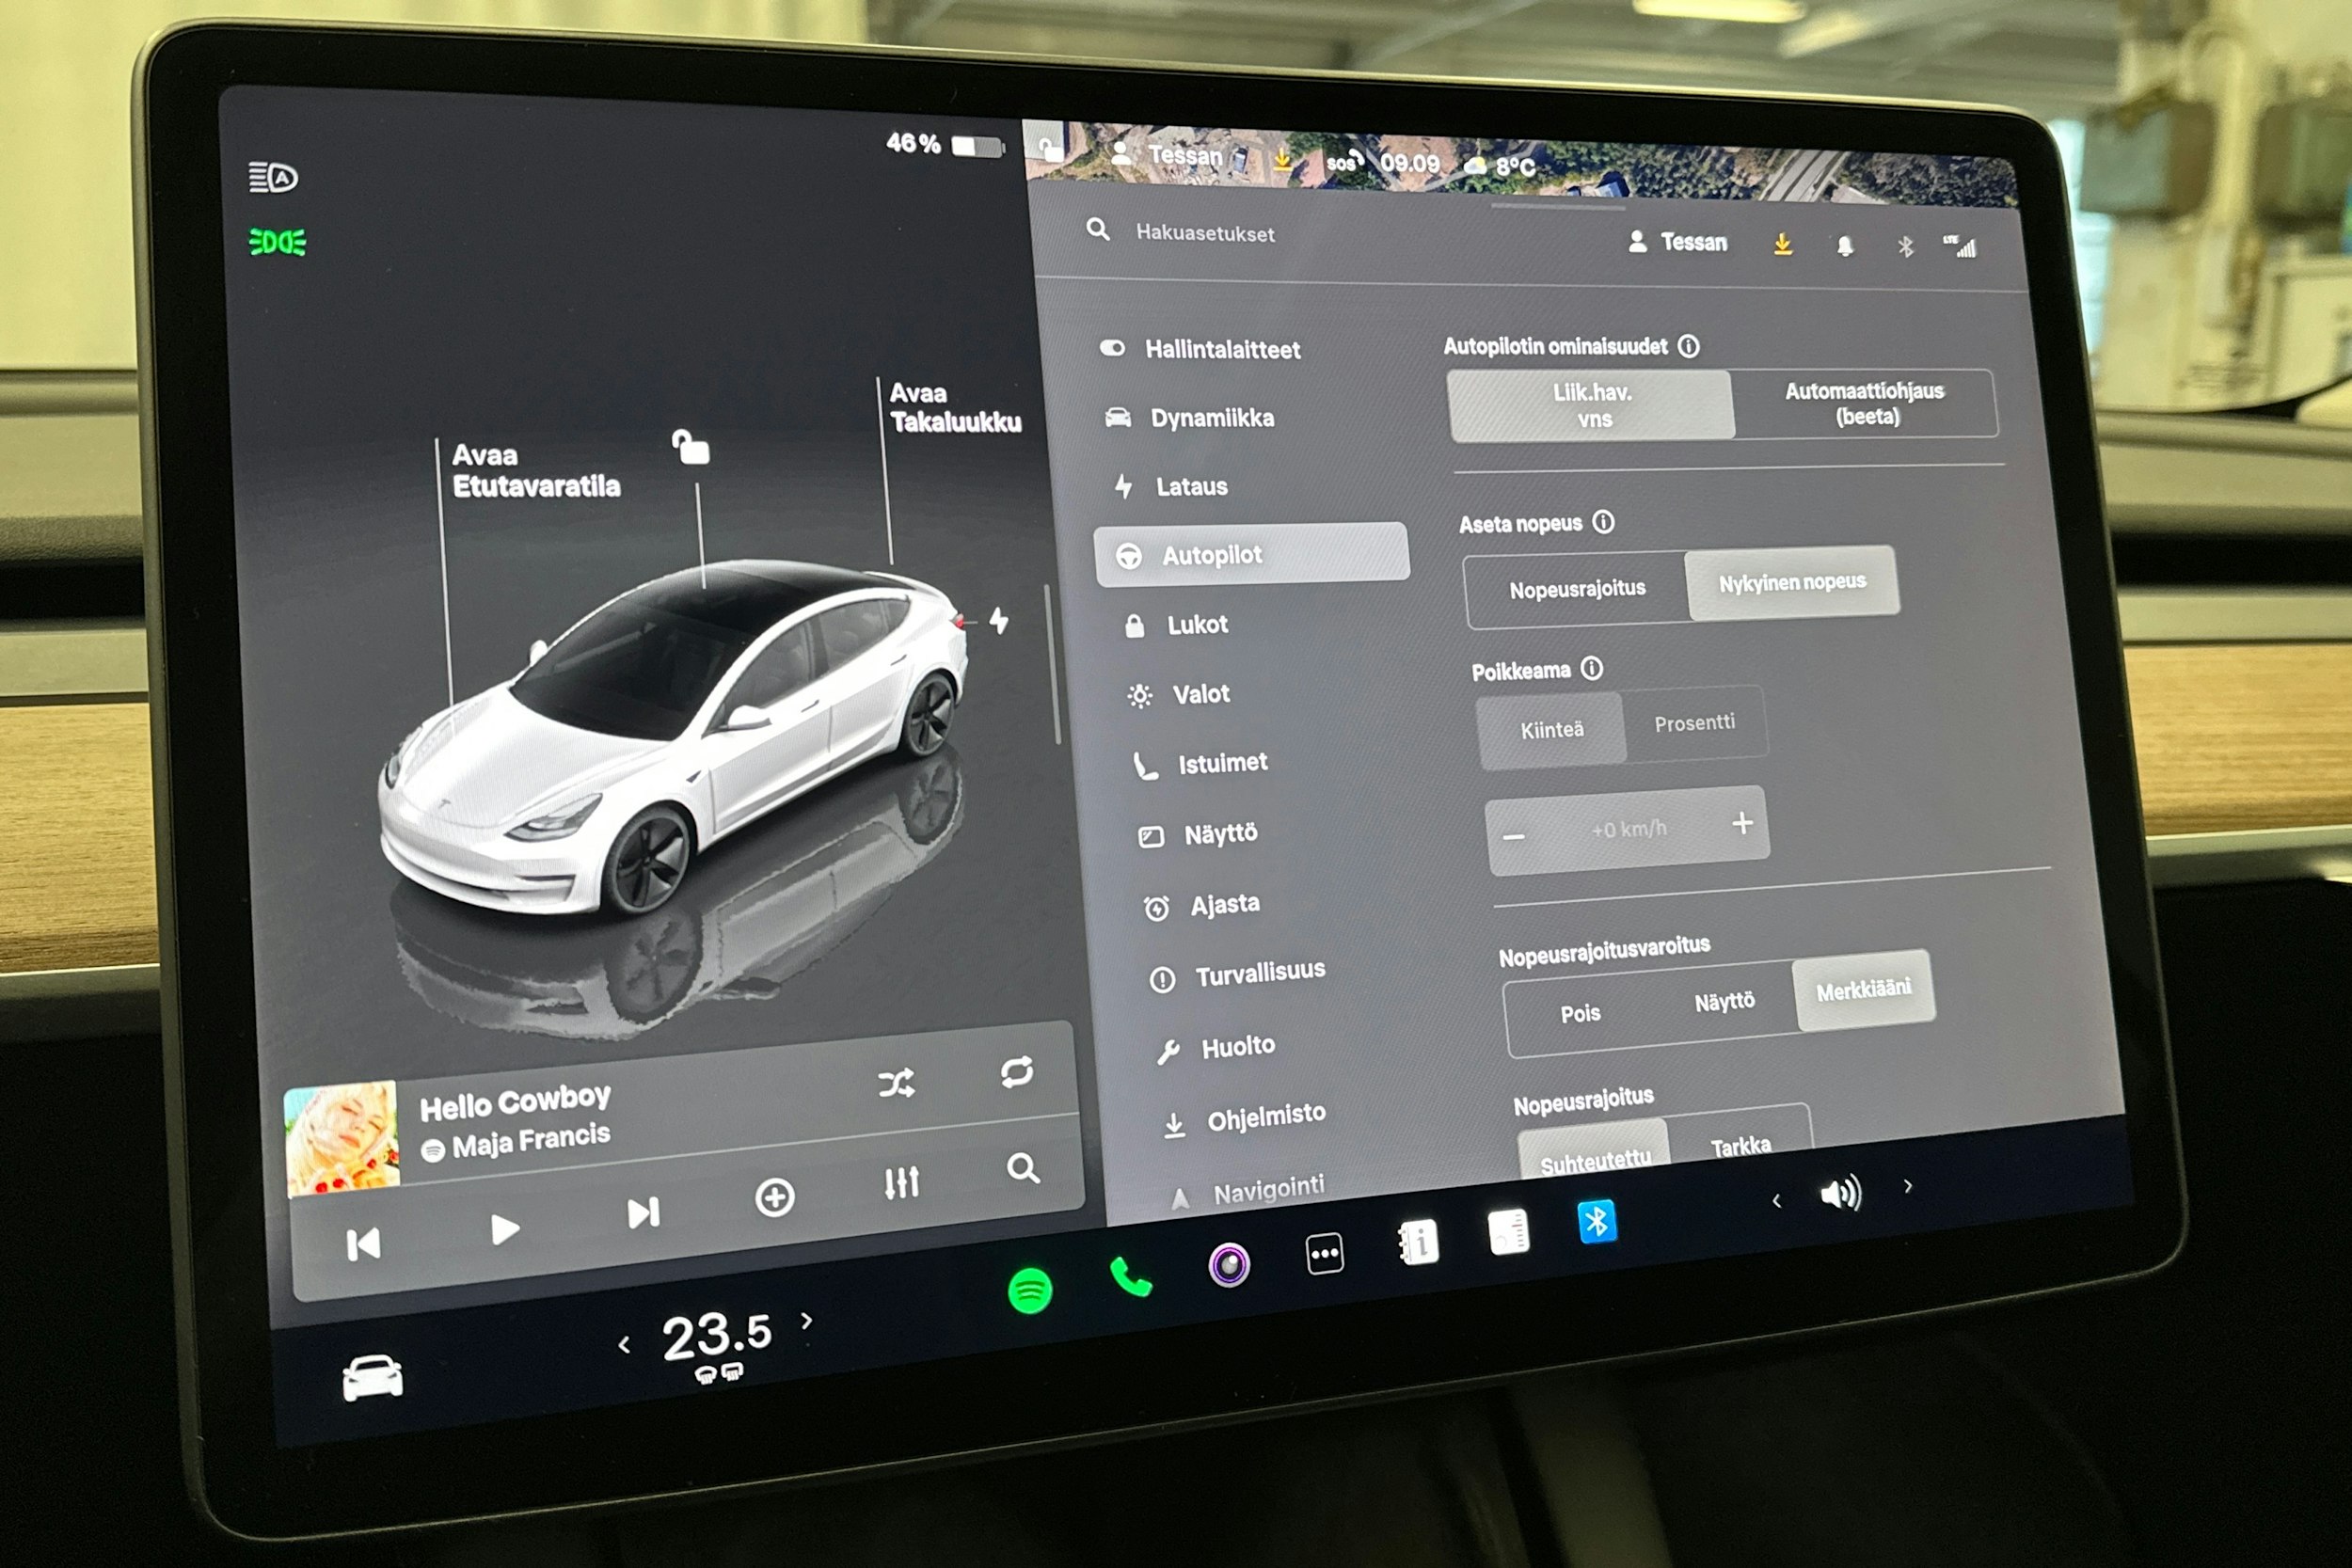The image size is (2352, 1568).
Task: Enable repeat in the media player
Action: point(1017,1073)
